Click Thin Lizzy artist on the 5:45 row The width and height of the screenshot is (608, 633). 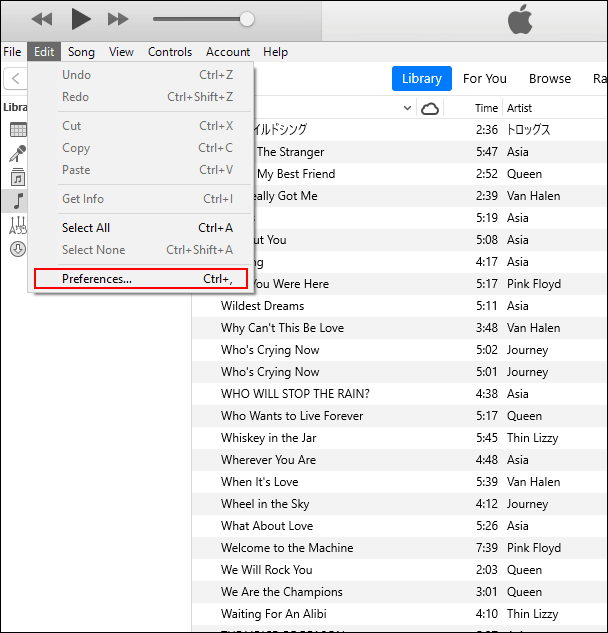tap(533, 438)
